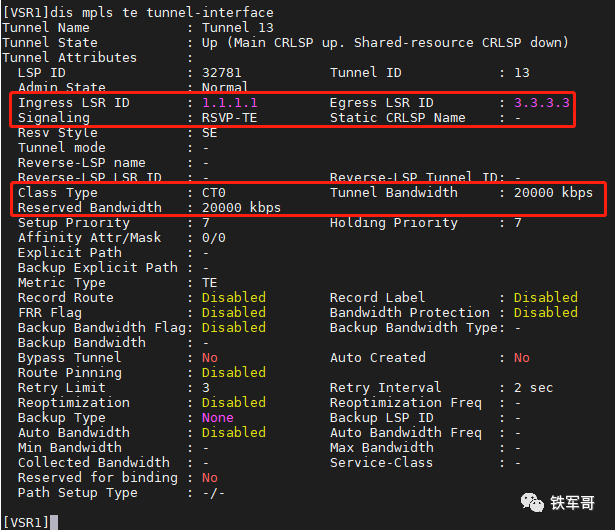
Task: Click the Retry Interval 2 sec value
Action: pos(534,388)
